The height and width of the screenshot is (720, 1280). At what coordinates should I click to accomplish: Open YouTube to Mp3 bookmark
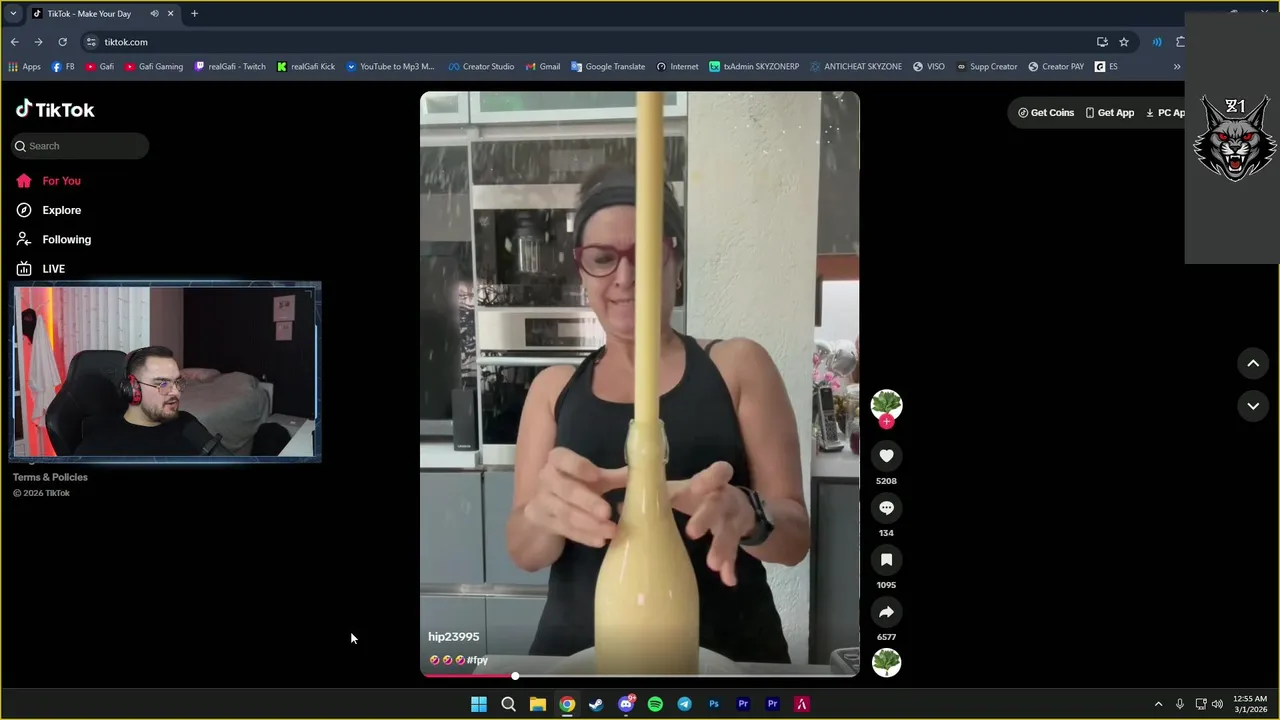(x=390, y=67)
